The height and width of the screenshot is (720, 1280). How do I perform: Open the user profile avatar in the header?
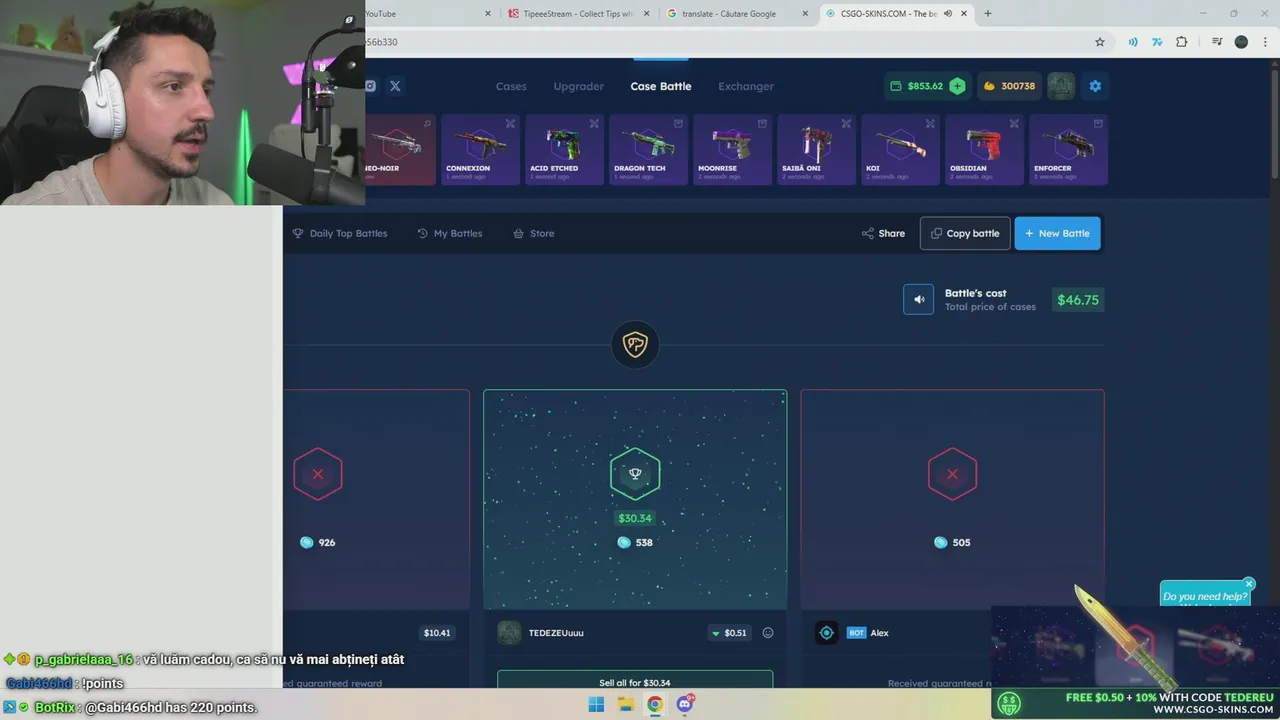pyautogui.click(x=1061, y=86)
